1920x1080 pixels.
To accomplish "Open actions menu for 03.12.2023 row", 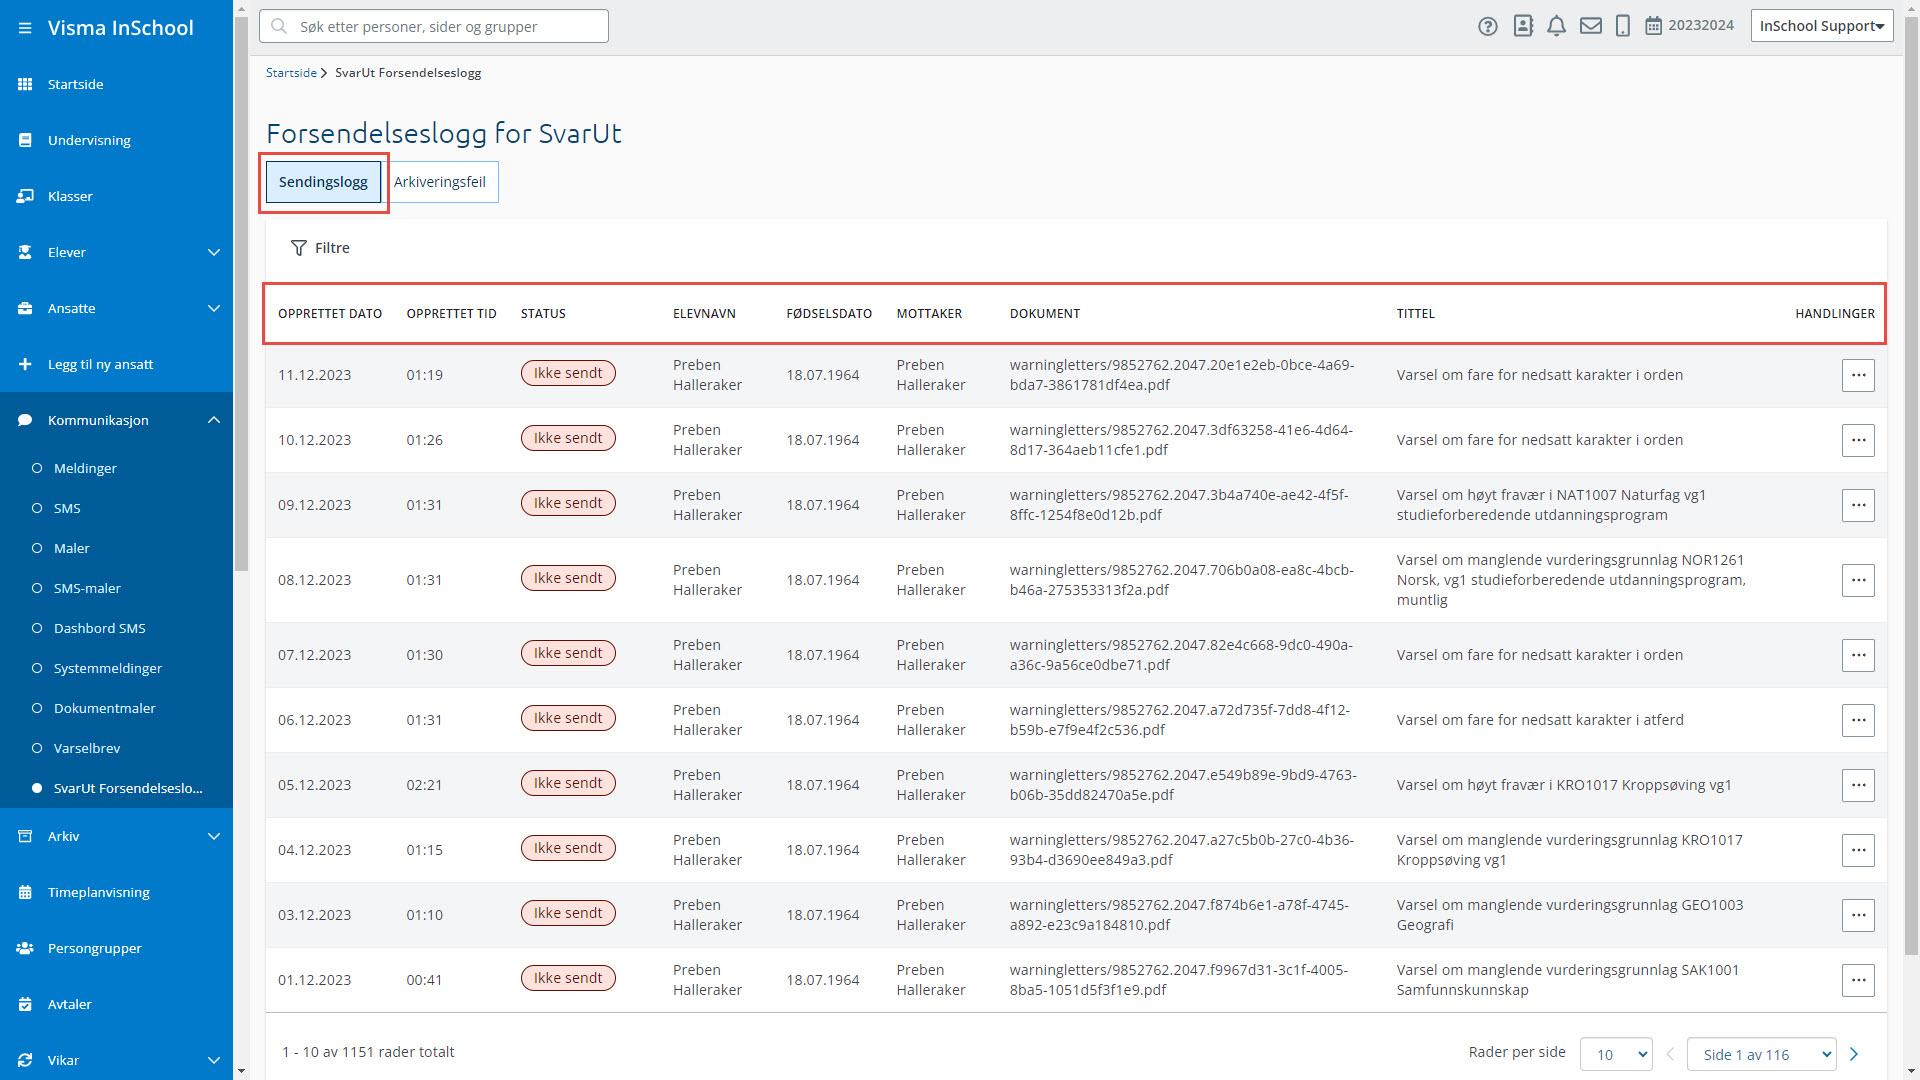I will (1858, 916).
